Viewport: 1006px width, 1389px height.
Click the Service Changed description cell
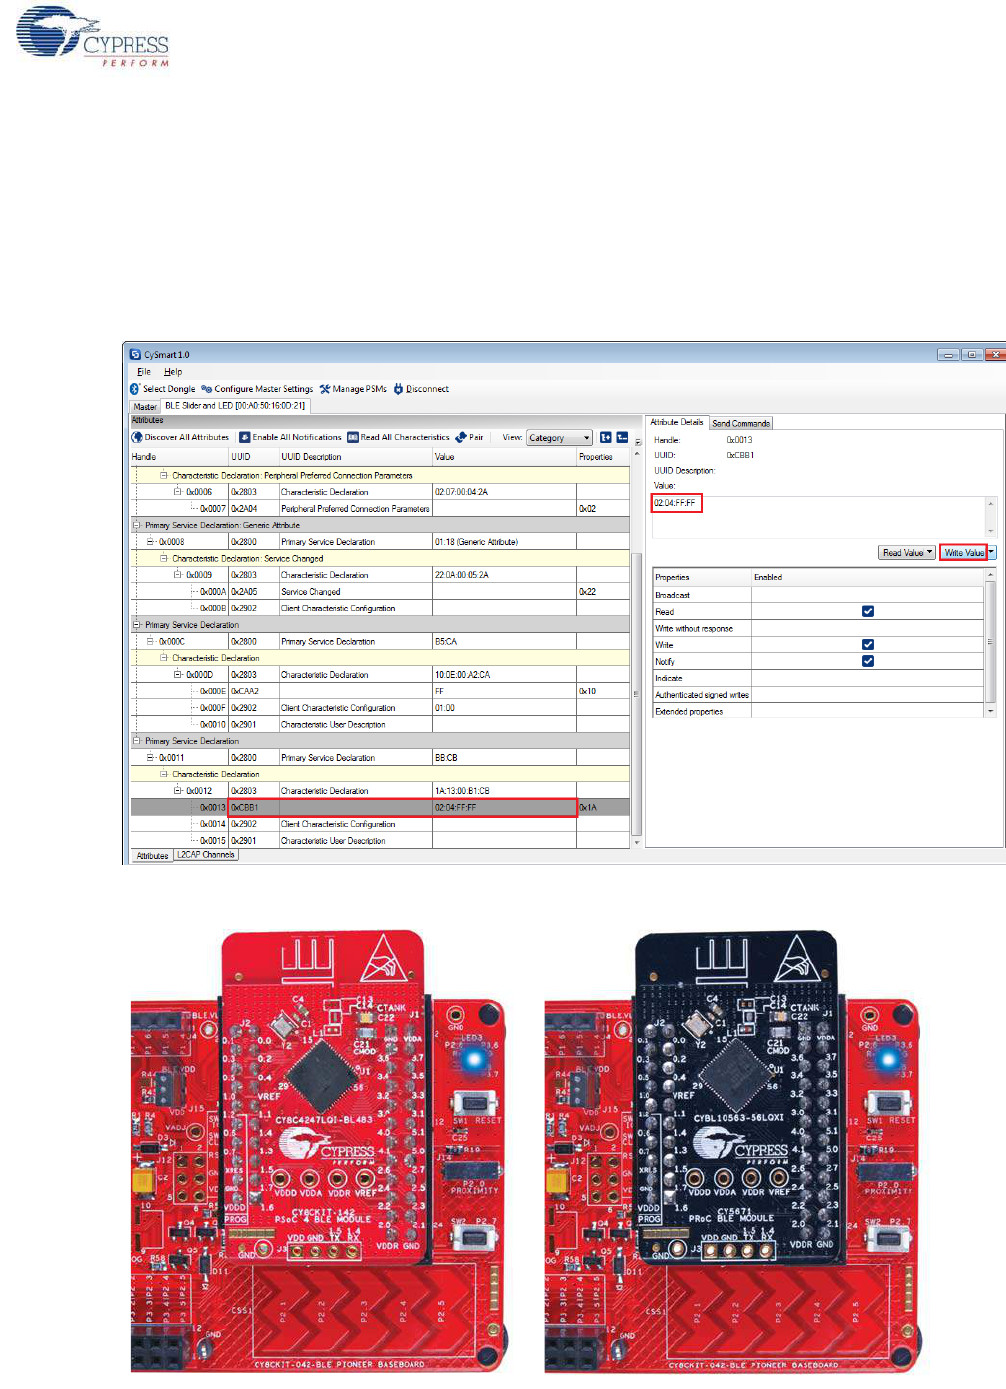tap(355, 592)
